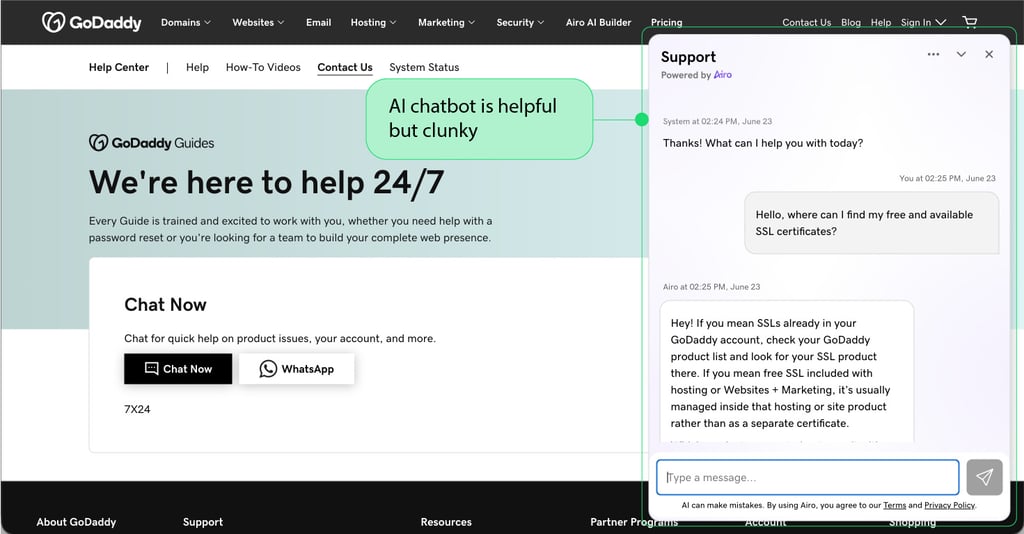
Task: Go to Help Center home
Action: click(119, 67)
